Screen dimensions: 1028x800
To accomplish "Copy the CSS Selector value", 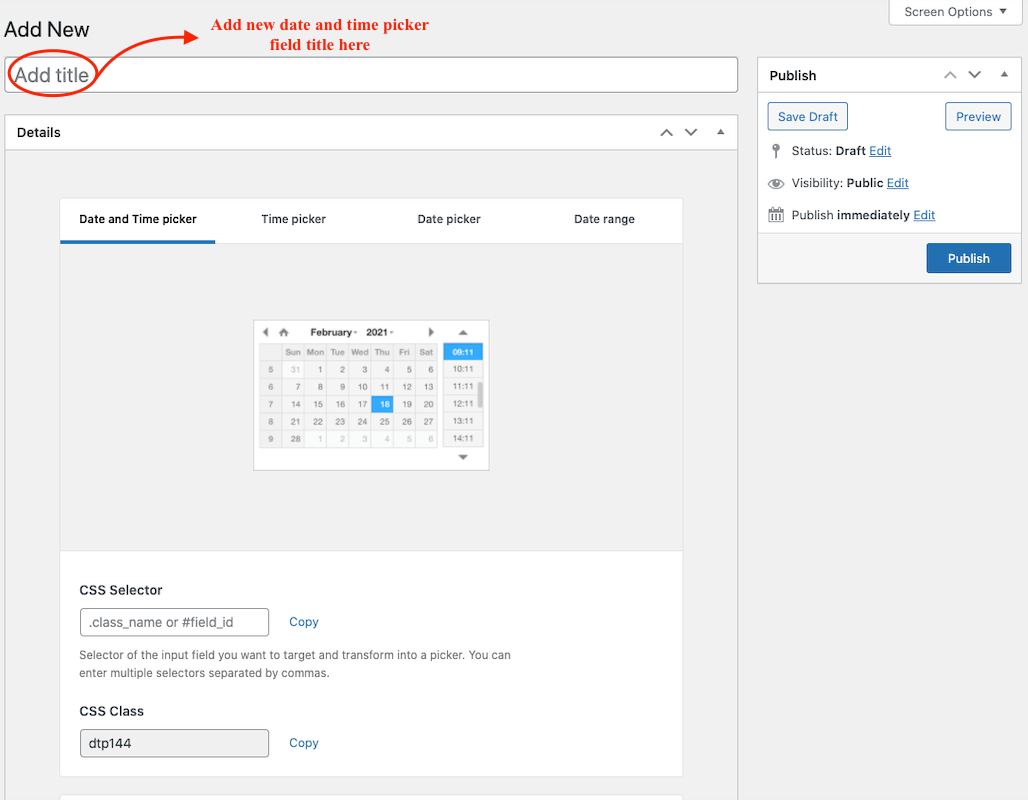I will coord(304,622).
